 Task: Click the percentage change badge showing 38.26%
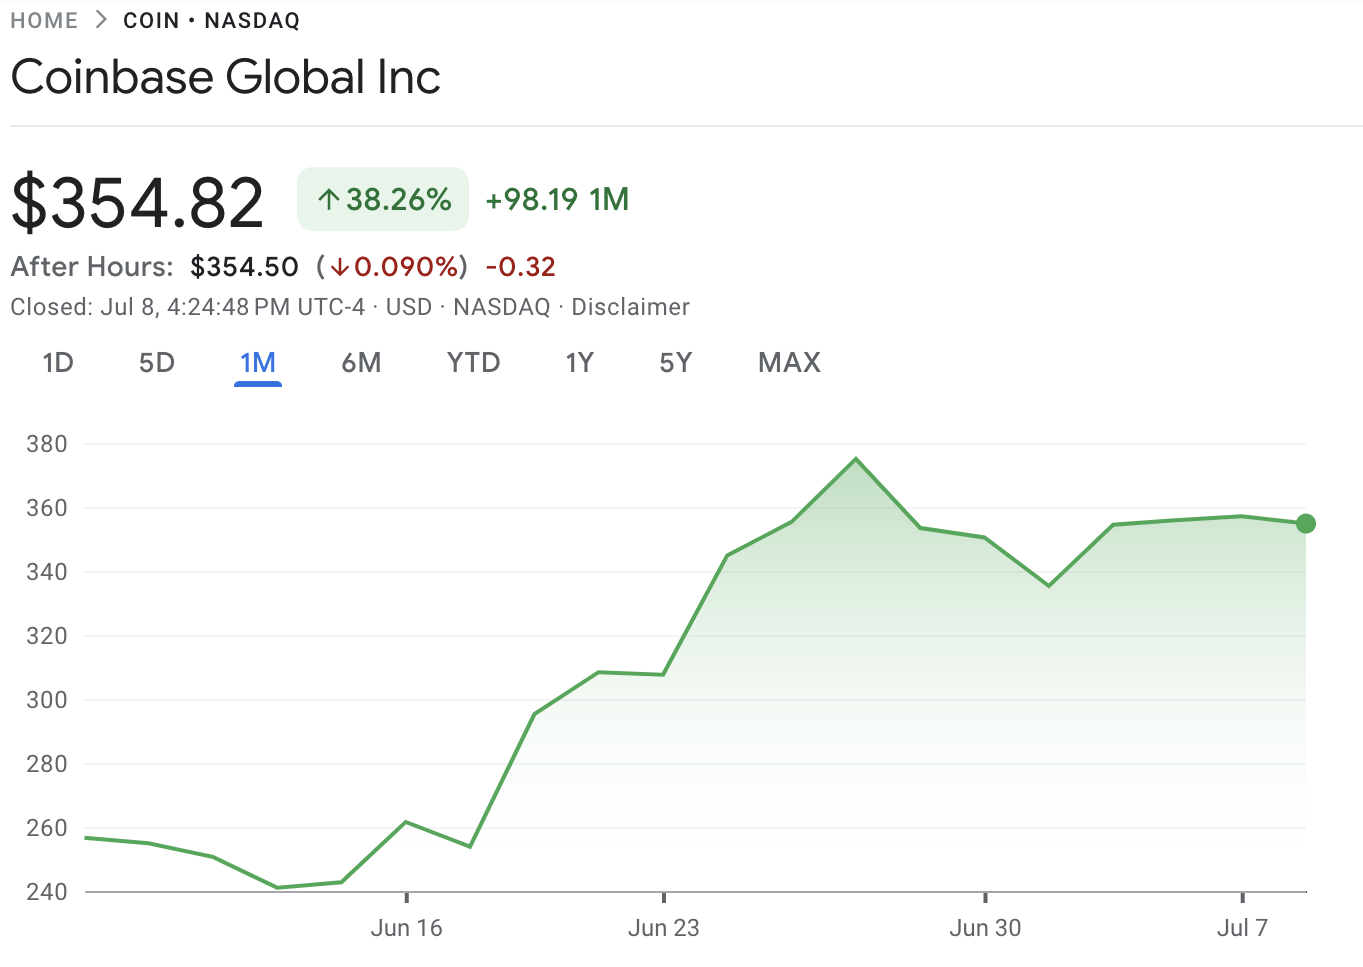tap(383, 199)
